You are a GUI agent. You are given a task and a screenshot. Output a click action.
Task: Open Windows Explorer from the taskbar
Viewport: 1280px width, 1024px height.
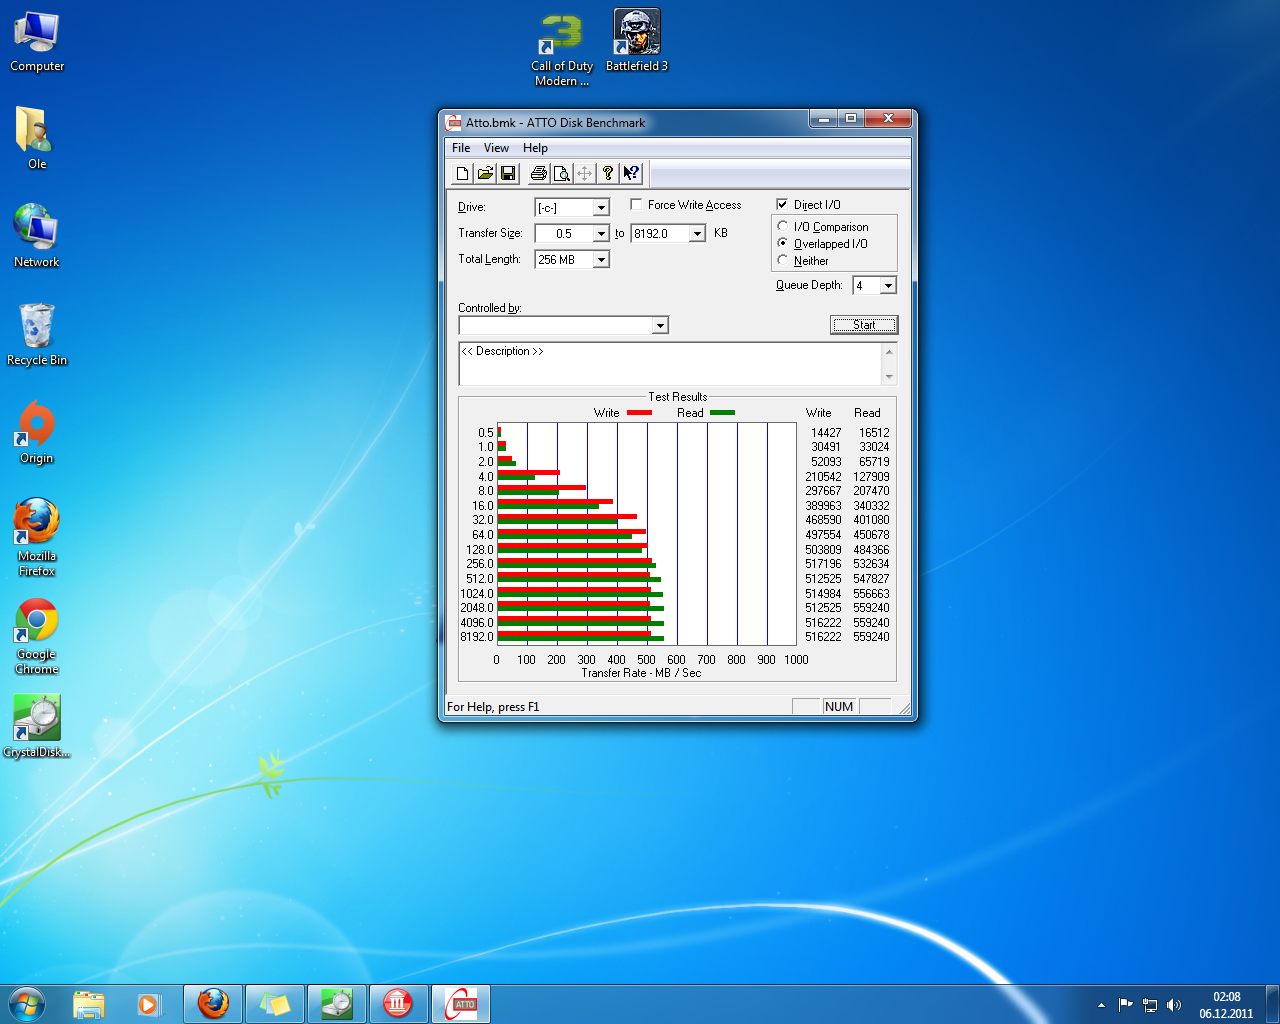click(89, 1004)
